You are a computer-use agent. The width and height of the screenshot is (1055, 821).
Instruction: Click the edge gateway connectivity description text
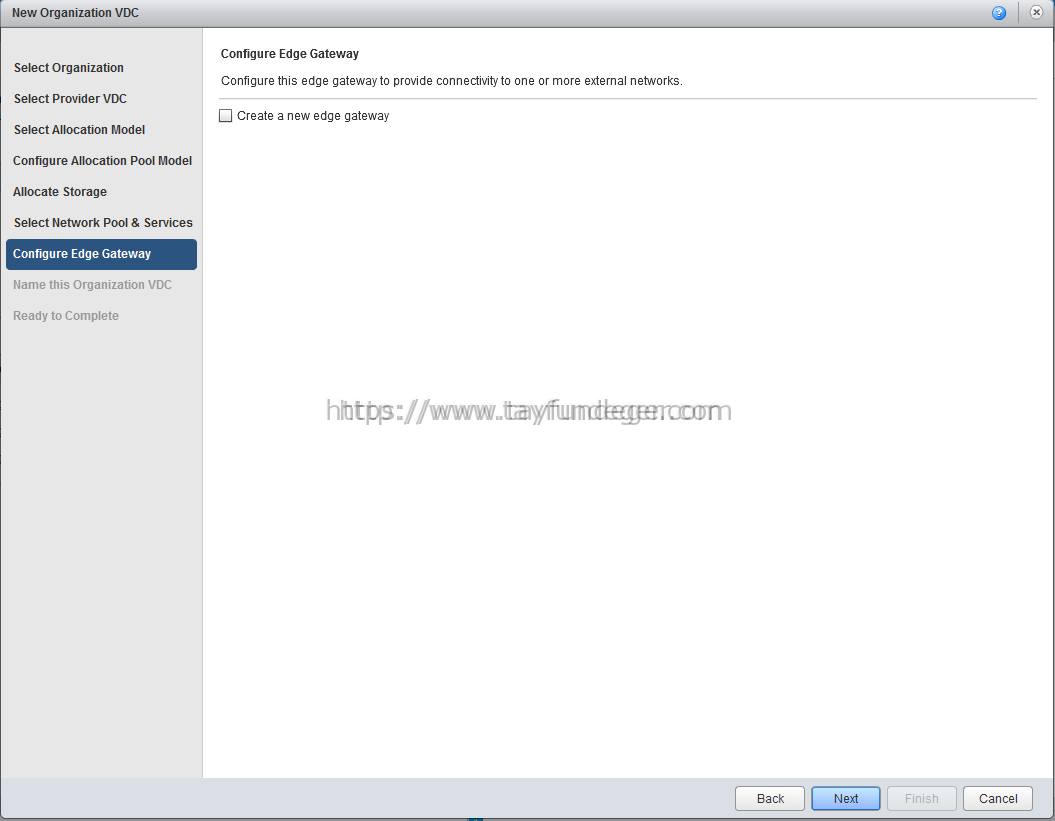tap(451, 81)
